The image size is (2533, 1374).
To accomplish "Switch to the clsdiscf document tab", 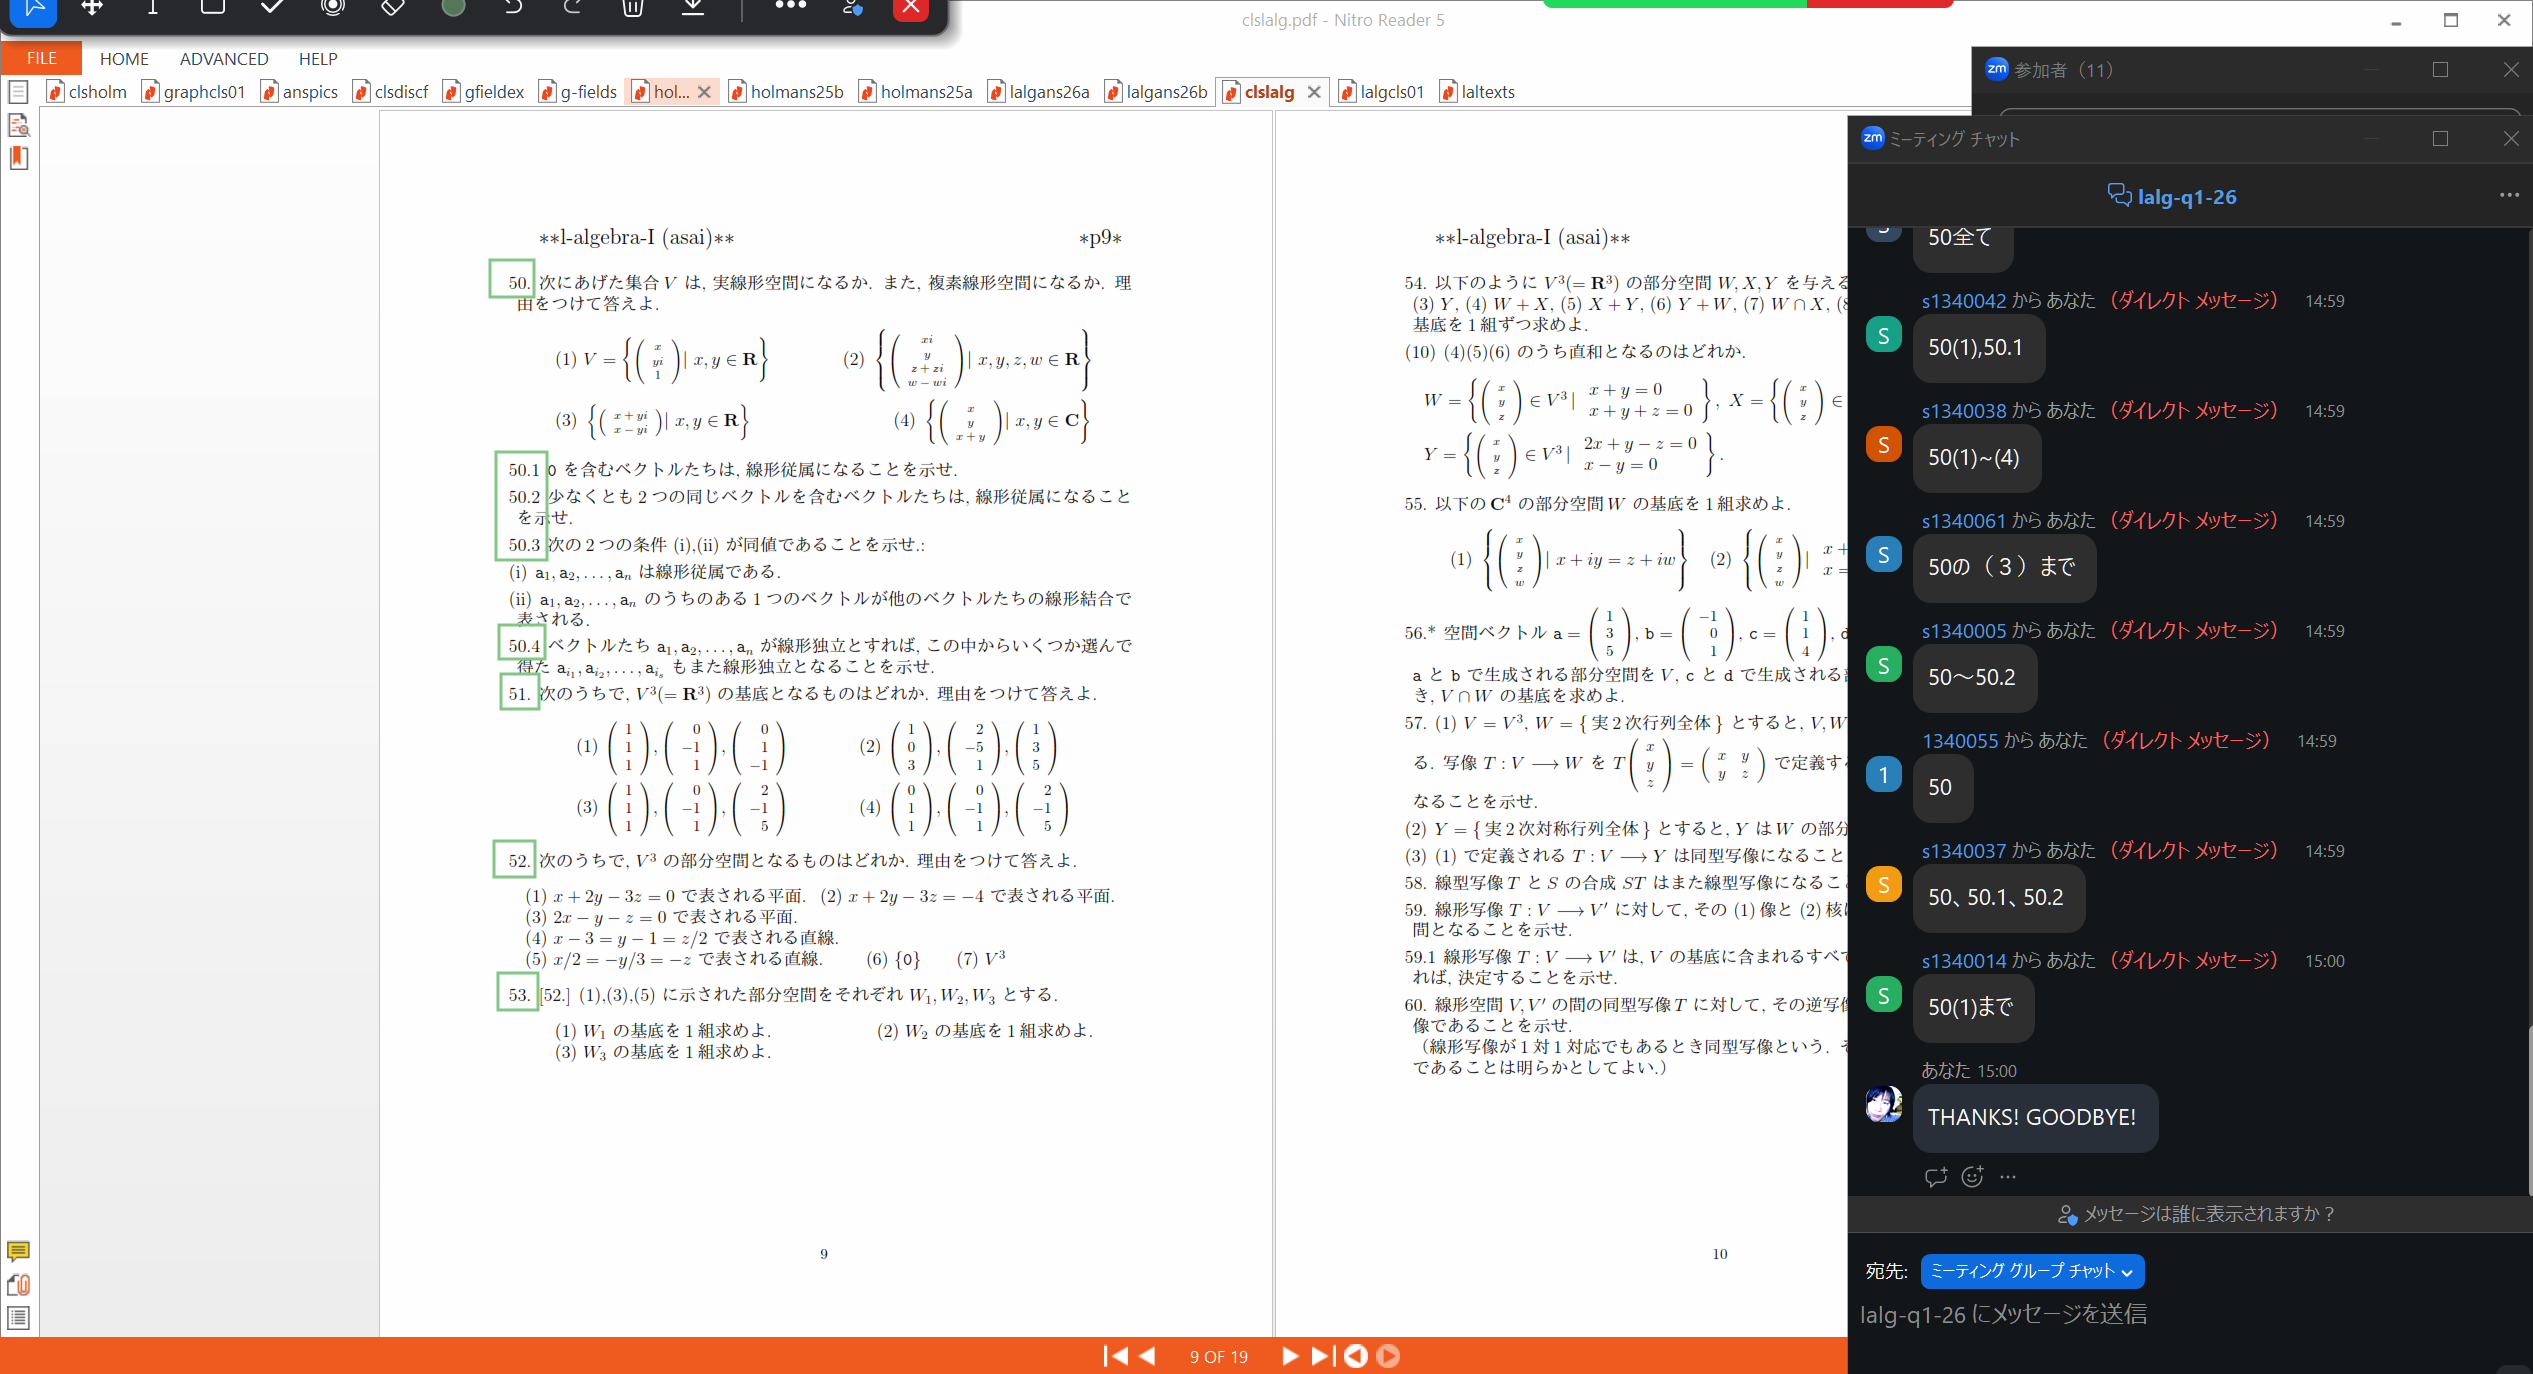I will (392, 92).
